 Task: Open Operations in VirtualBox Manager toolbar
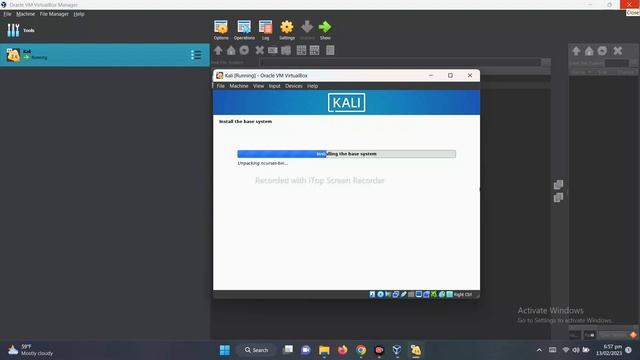(x=244, y=30)
